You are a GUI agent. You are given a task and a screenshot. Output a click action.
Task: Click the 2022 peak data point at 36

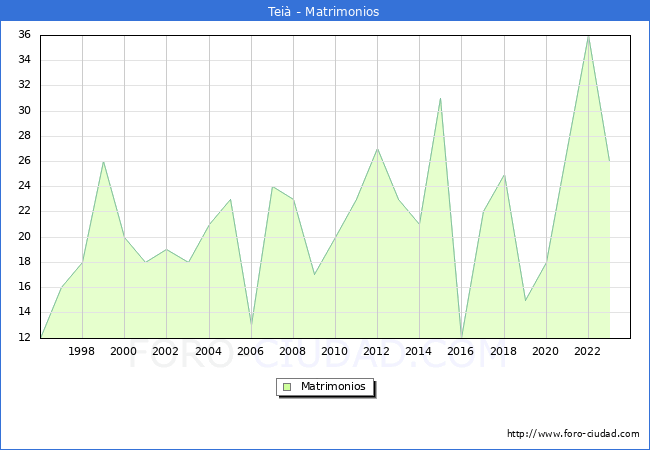coord(588,36)
